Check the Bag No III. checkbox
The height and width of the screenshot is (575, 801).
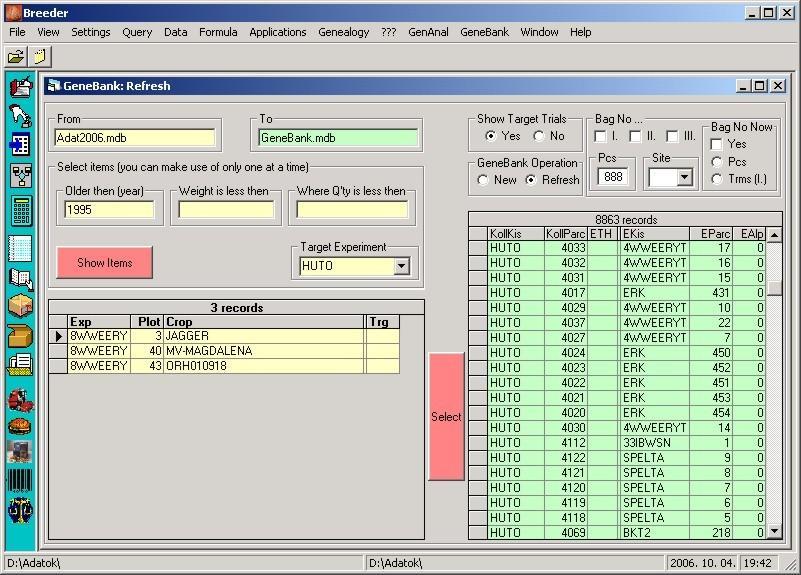(x=673, y=136)
